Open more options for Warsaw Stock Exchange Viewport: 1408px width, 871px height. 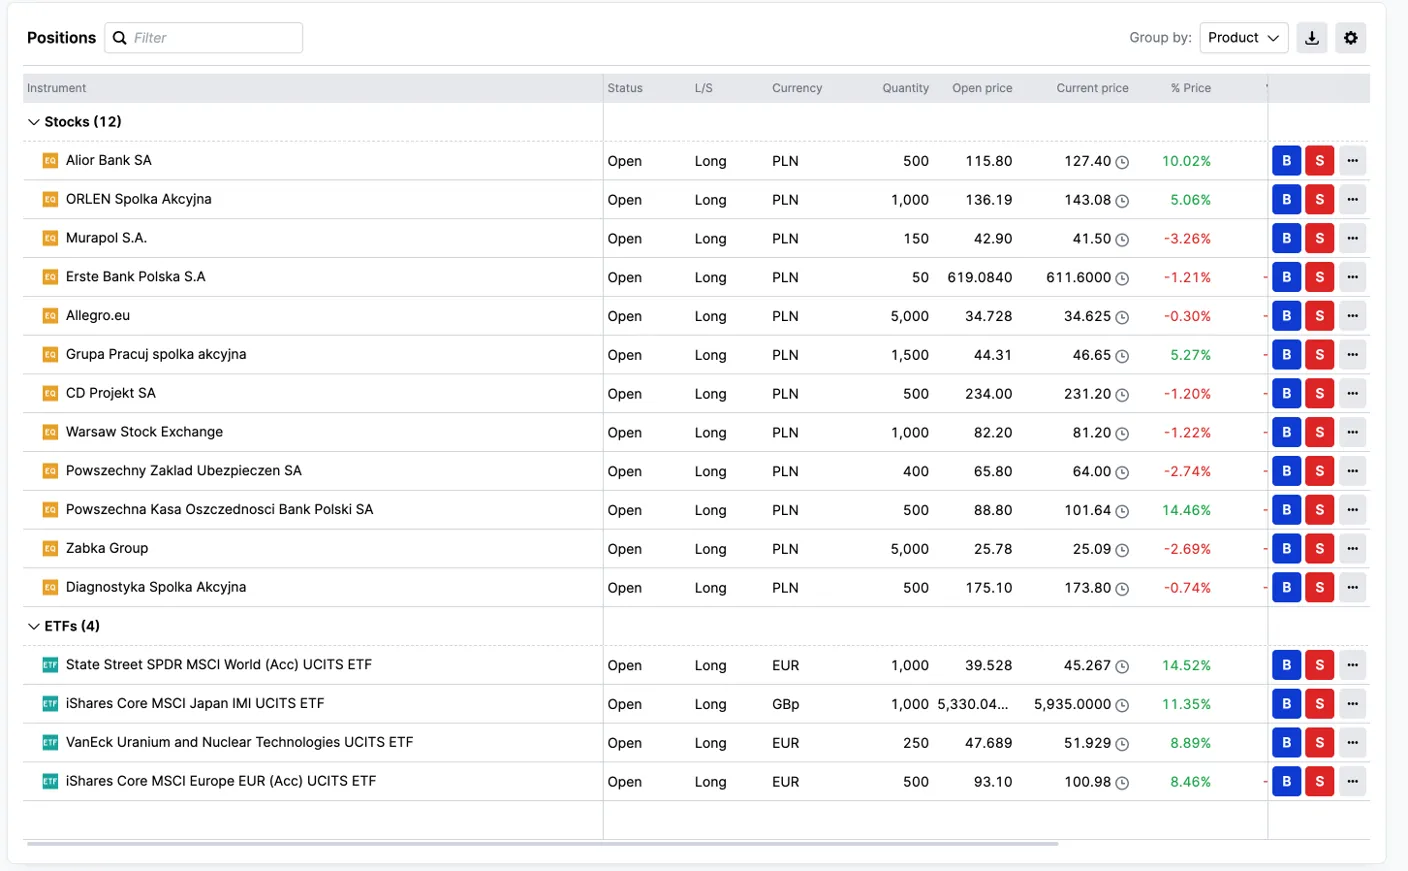1352,432
